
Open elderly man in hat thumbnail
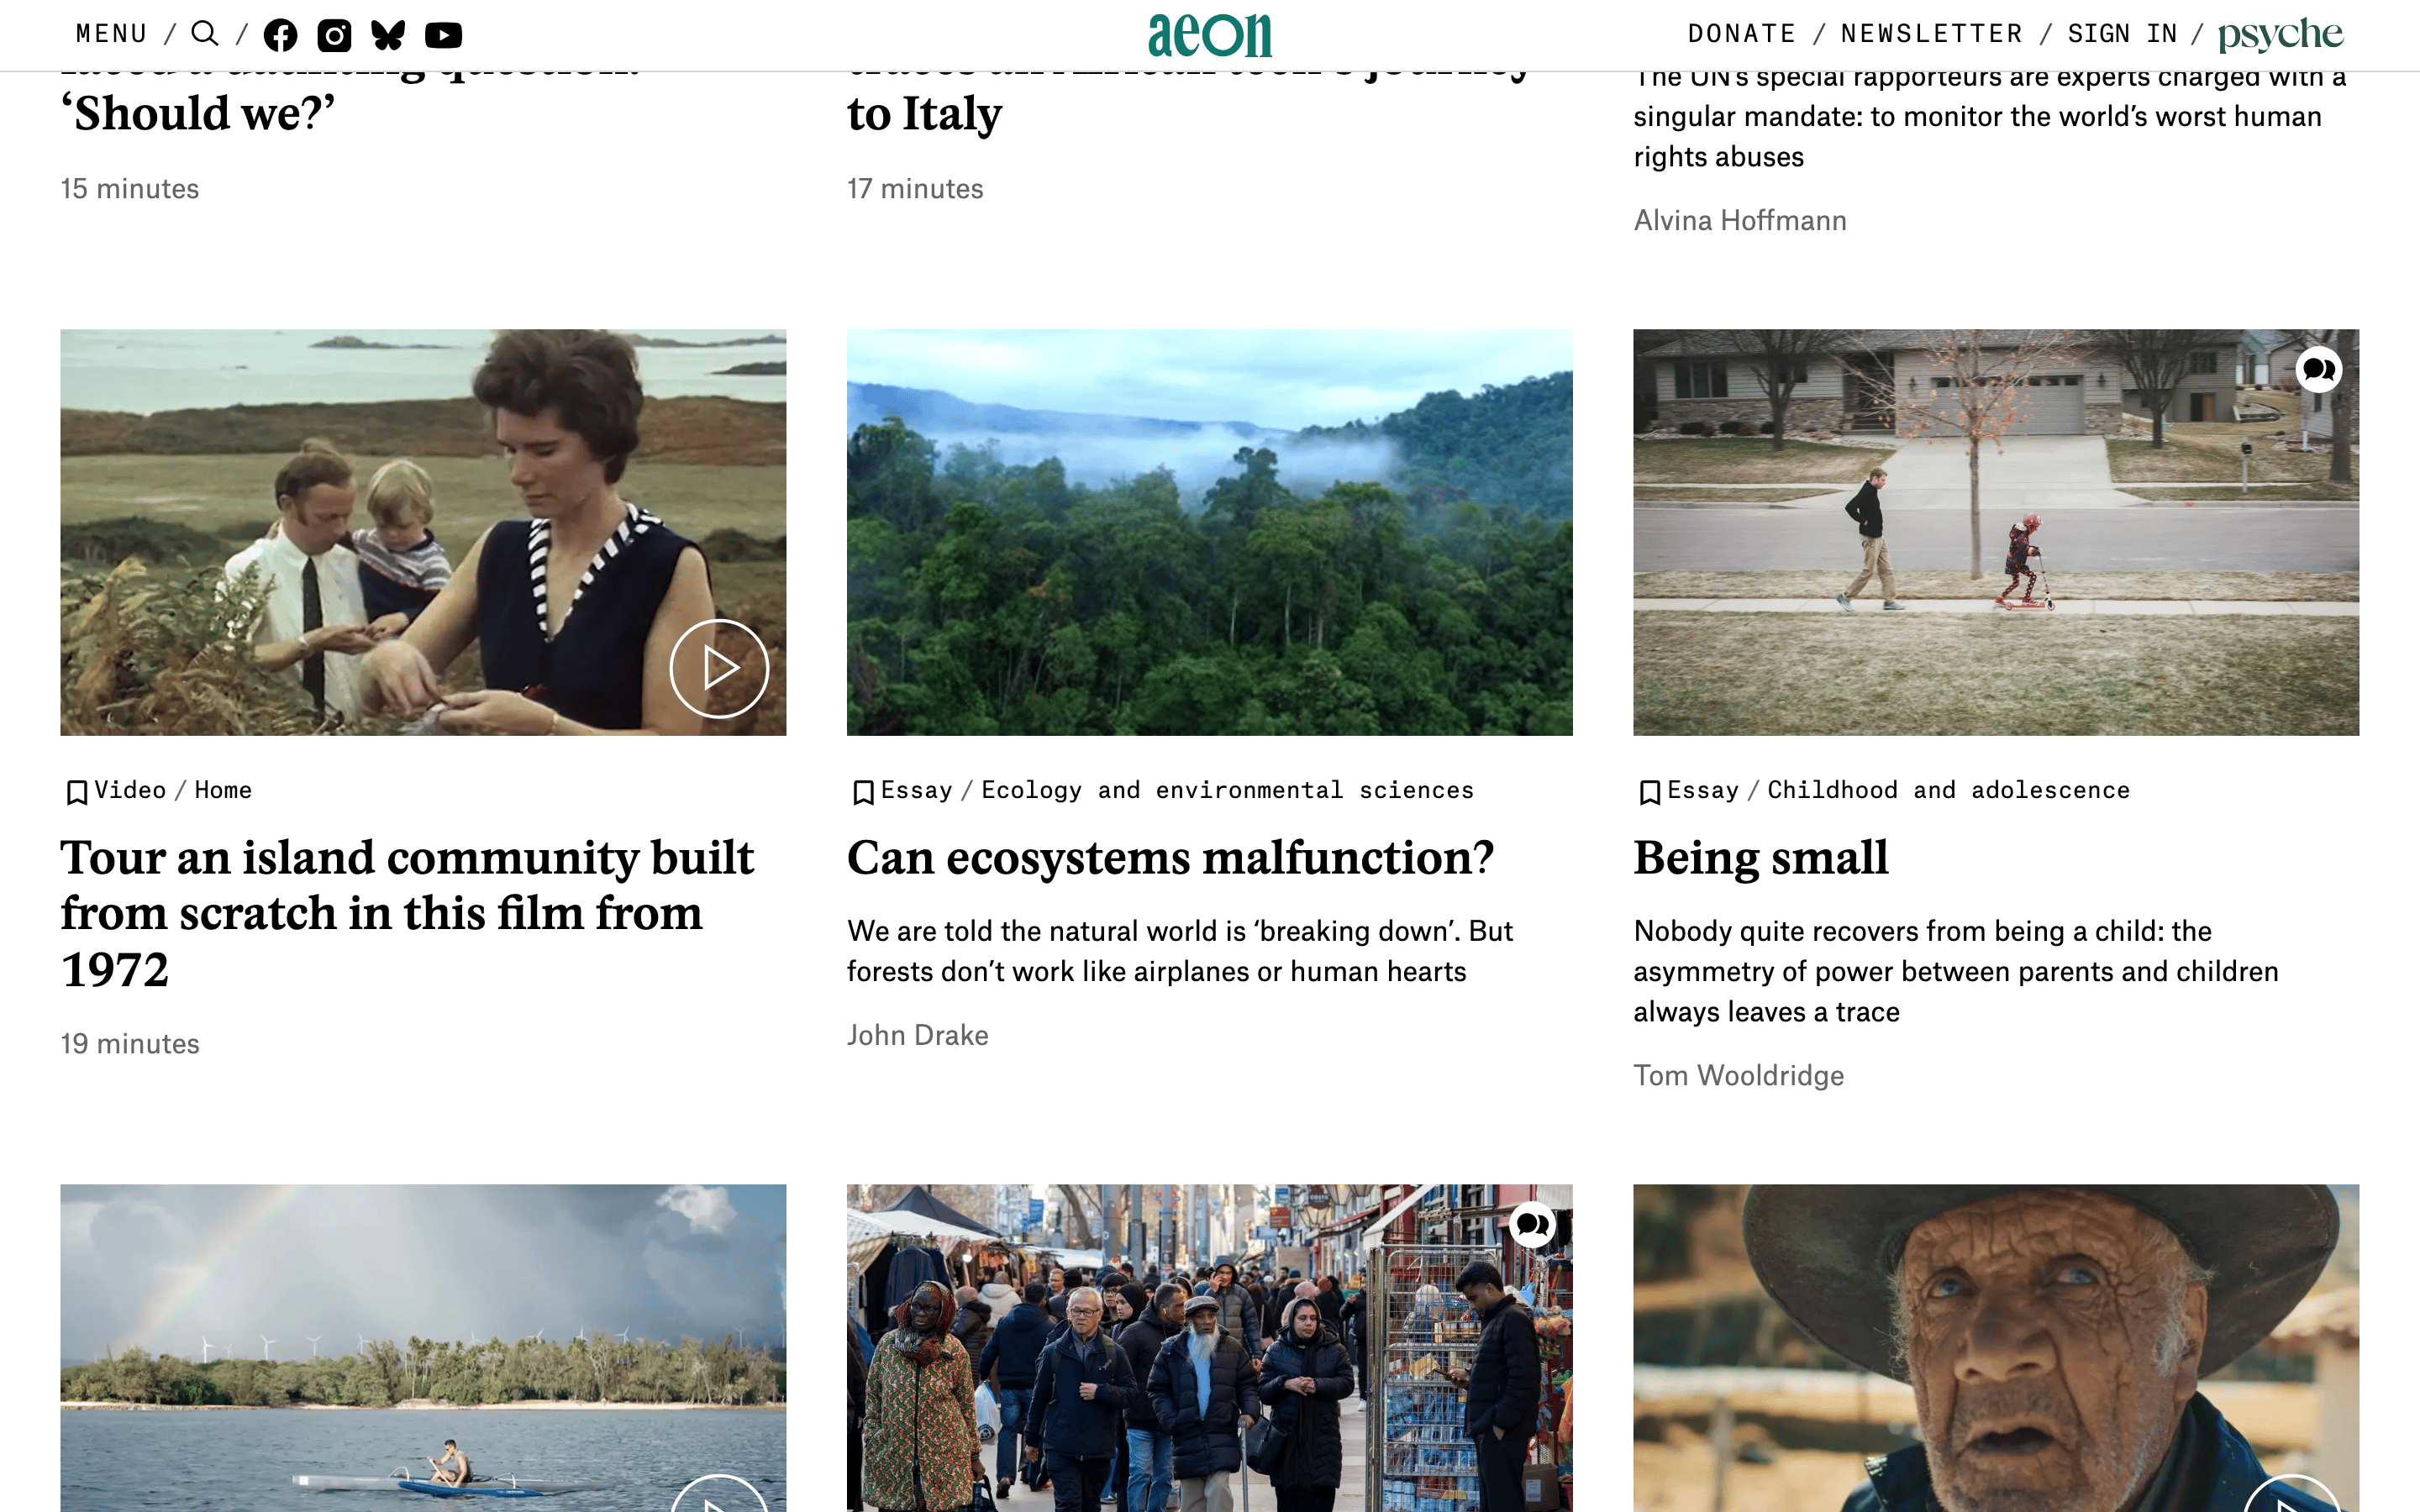tap(1996, 1348)
